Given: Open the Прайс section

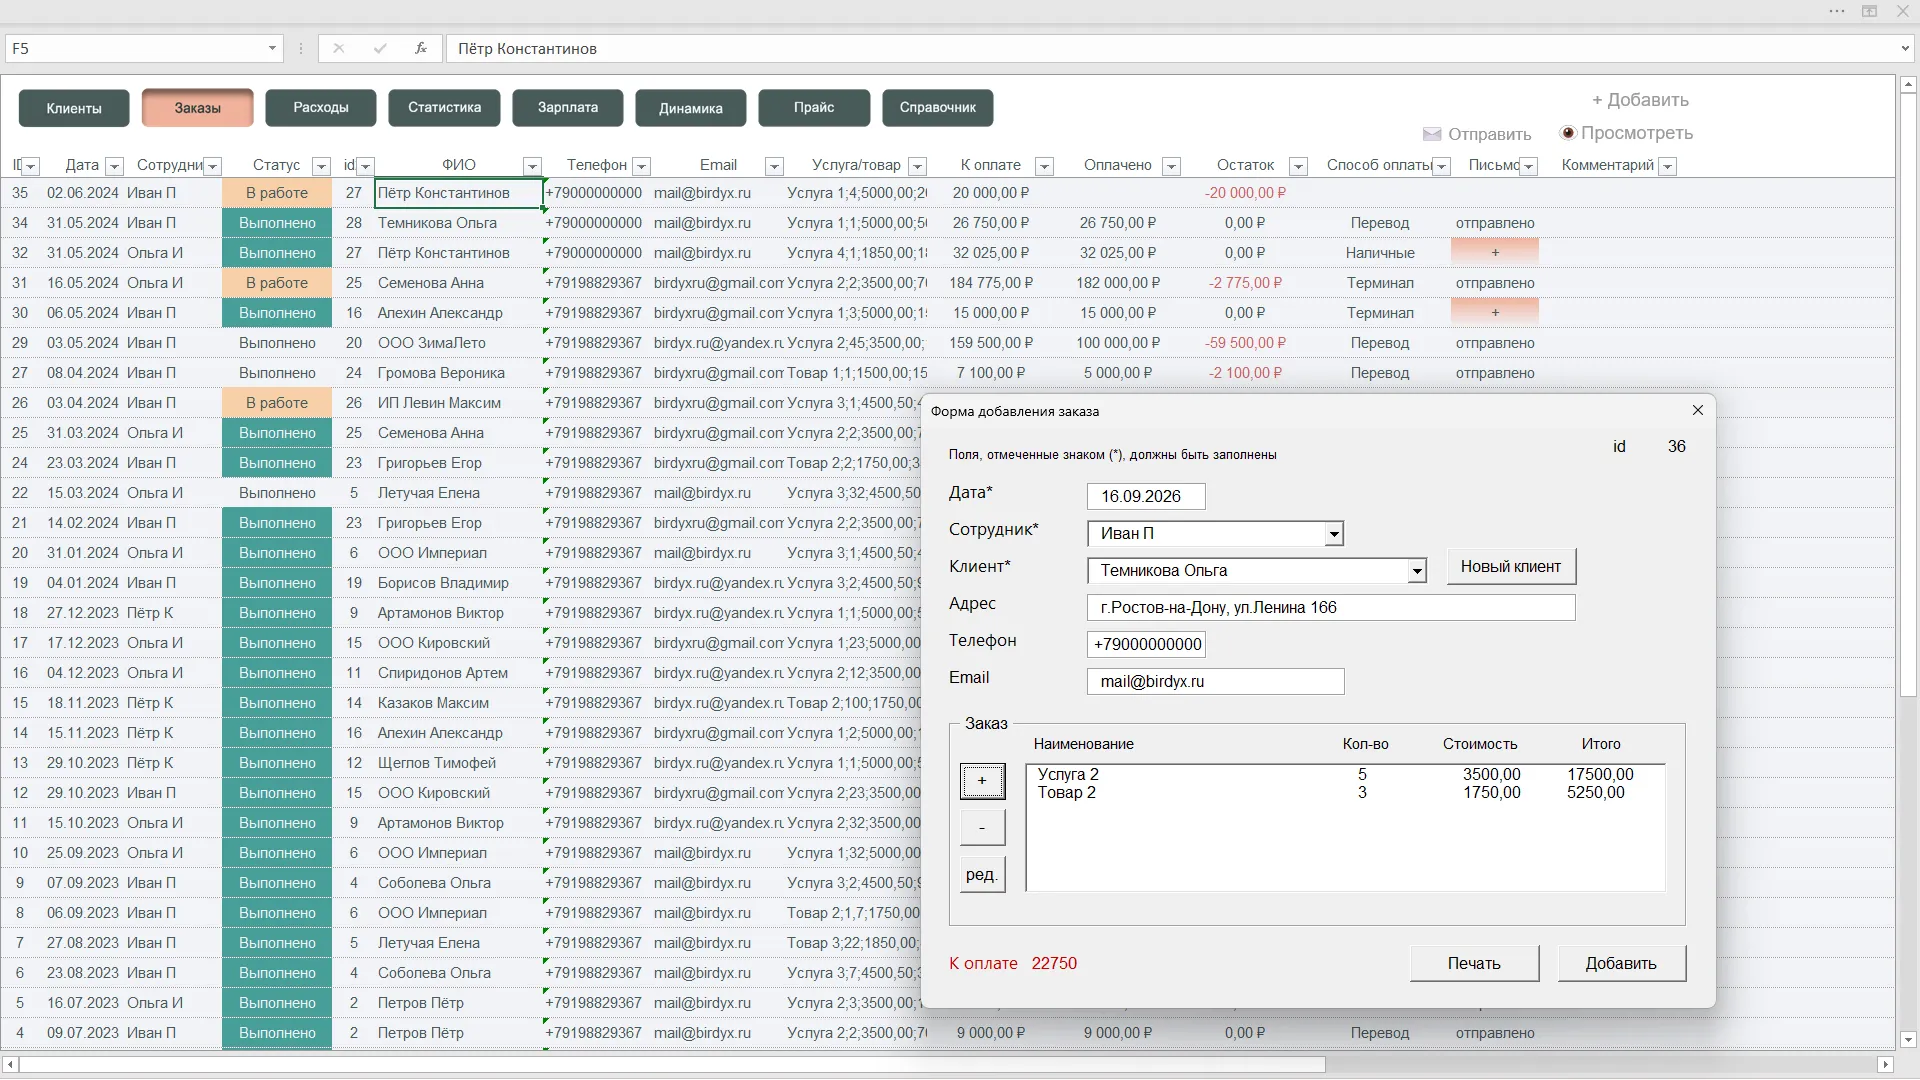Looking at the screenshot, I should coord(814,108).
